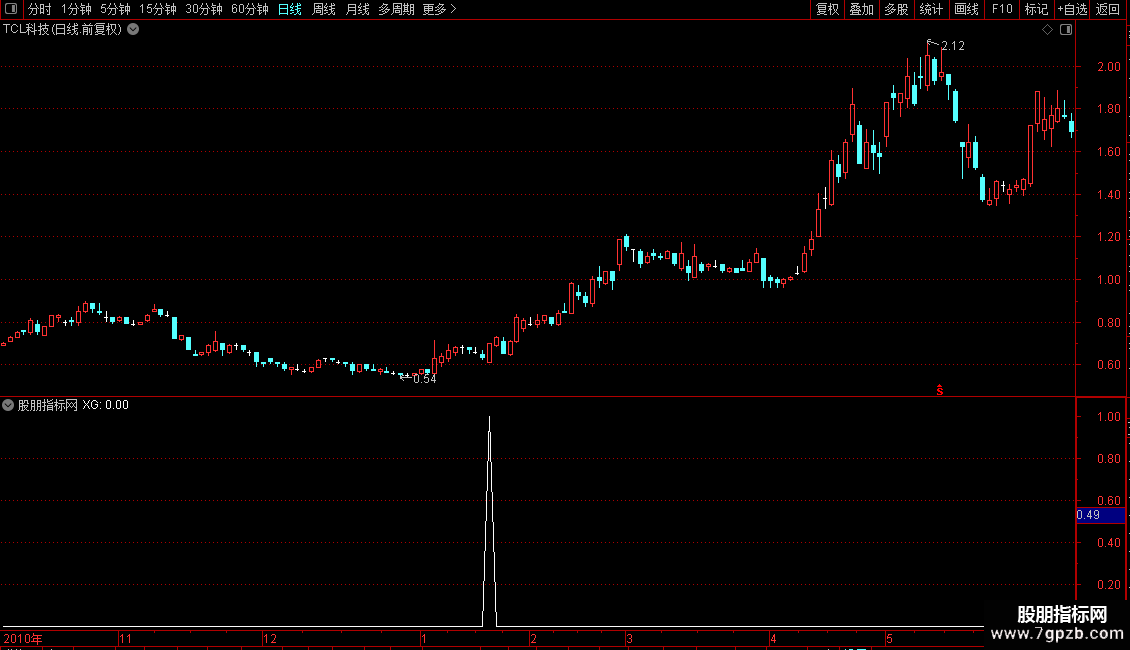Click the diamond icon above the chart
Image resolution: width=1130 pixels, height=650 pixels.
(1048, 30)
